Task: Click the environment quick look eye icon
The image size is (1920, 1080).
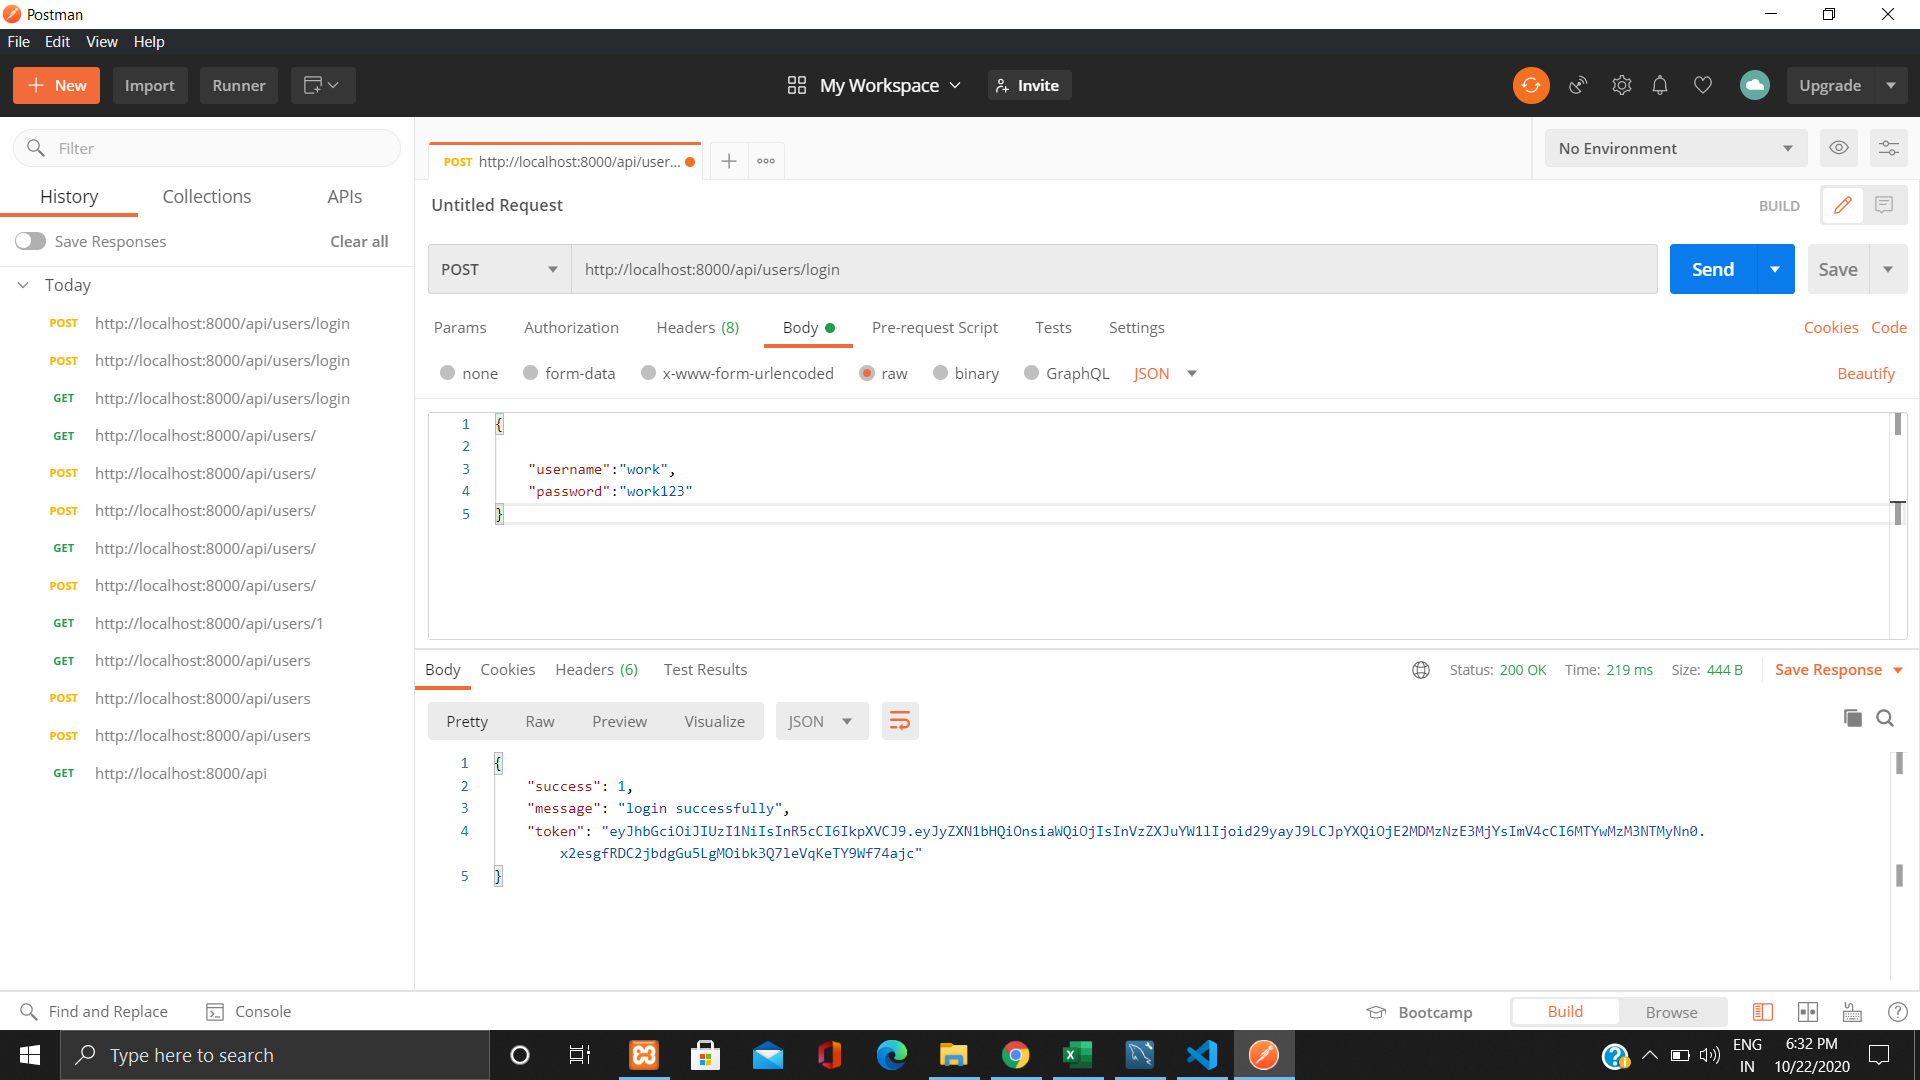Action: (1838, 148)
